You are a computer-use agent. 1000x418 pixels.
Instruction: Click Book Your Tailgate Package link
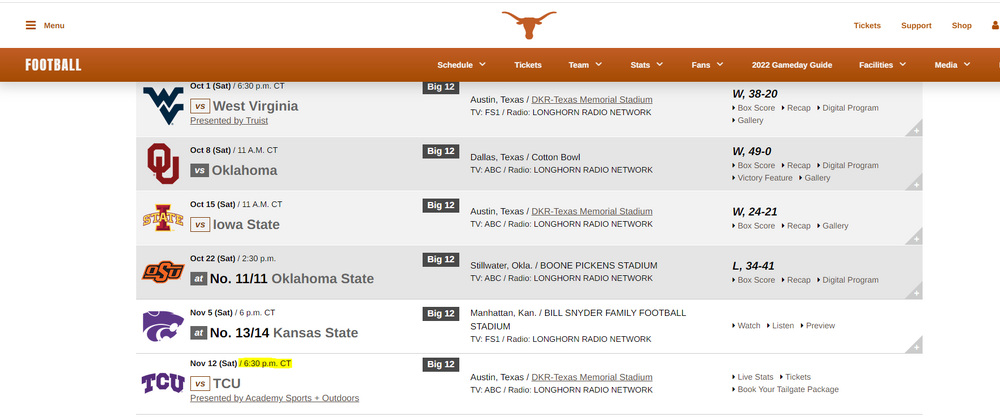coord(789,390)
